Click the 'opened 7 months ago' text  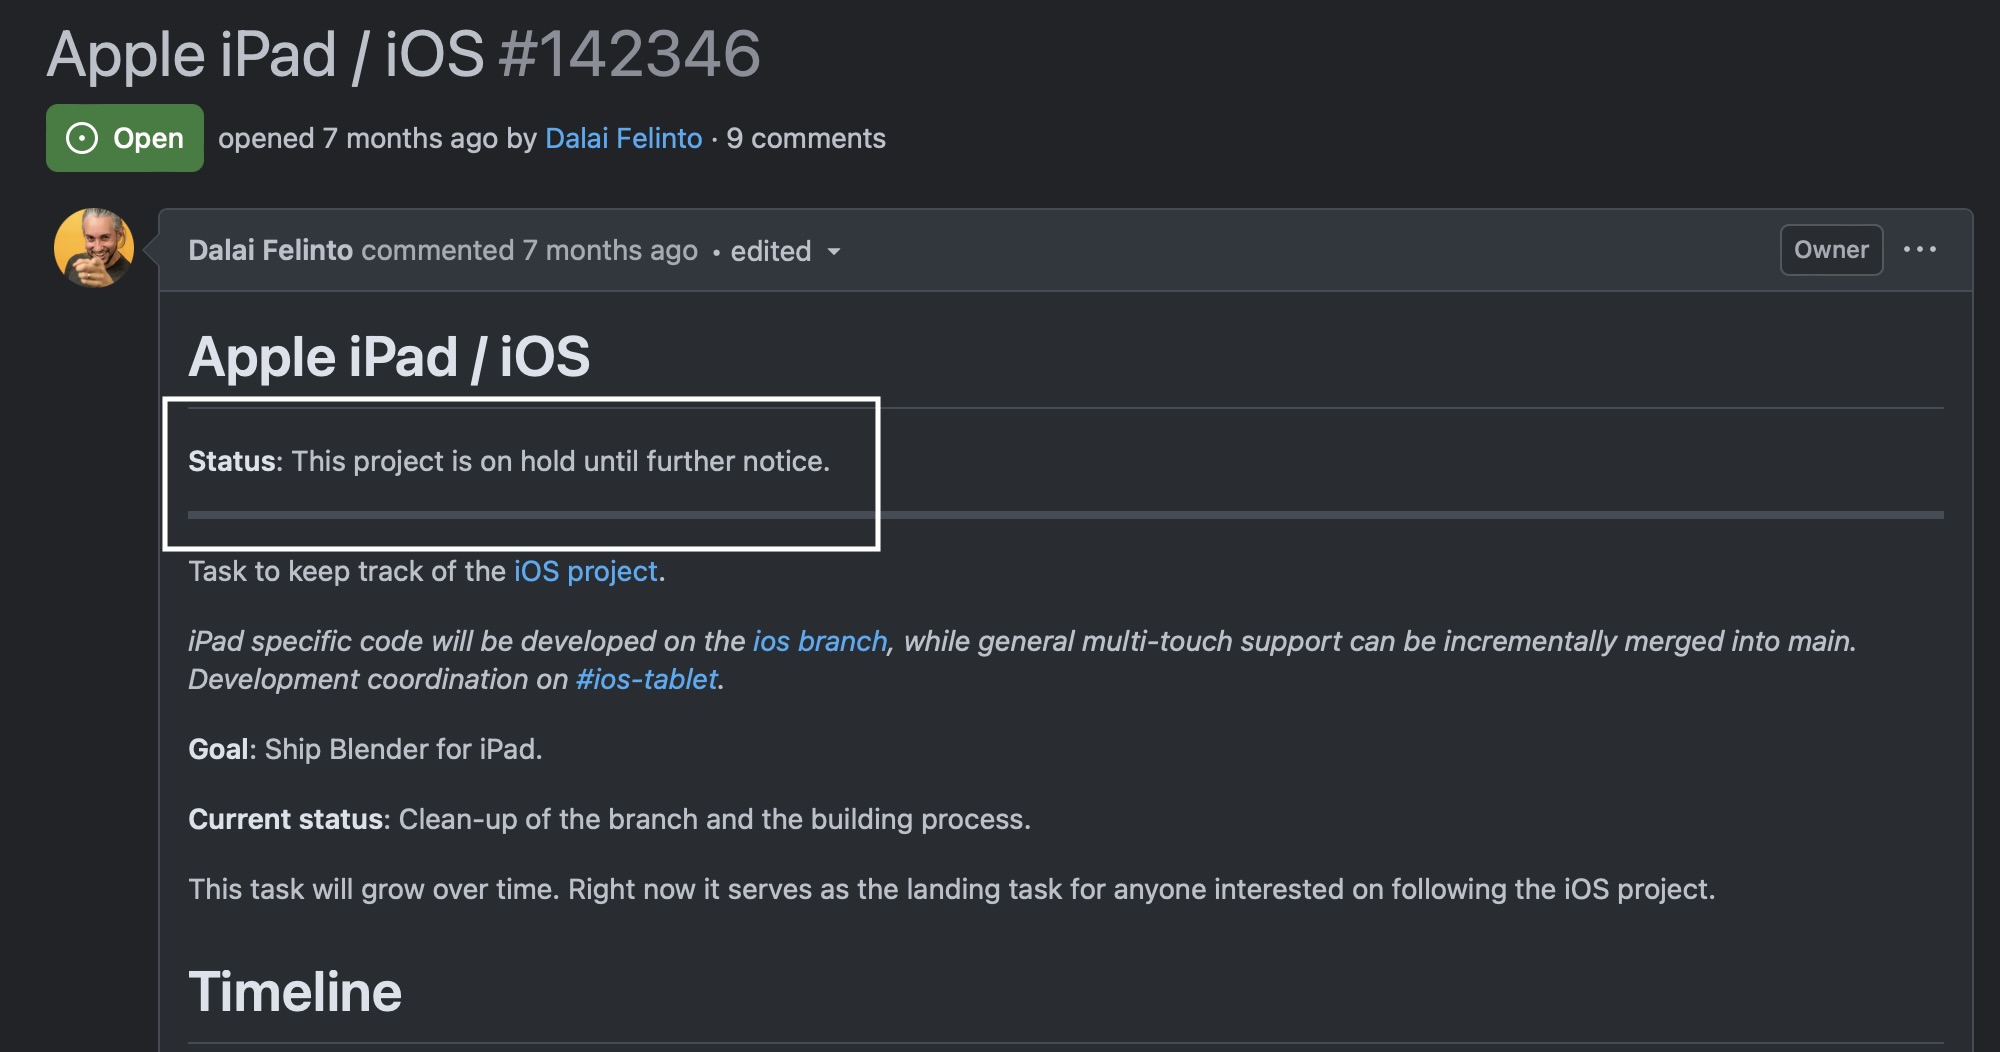tap(358, 138)
